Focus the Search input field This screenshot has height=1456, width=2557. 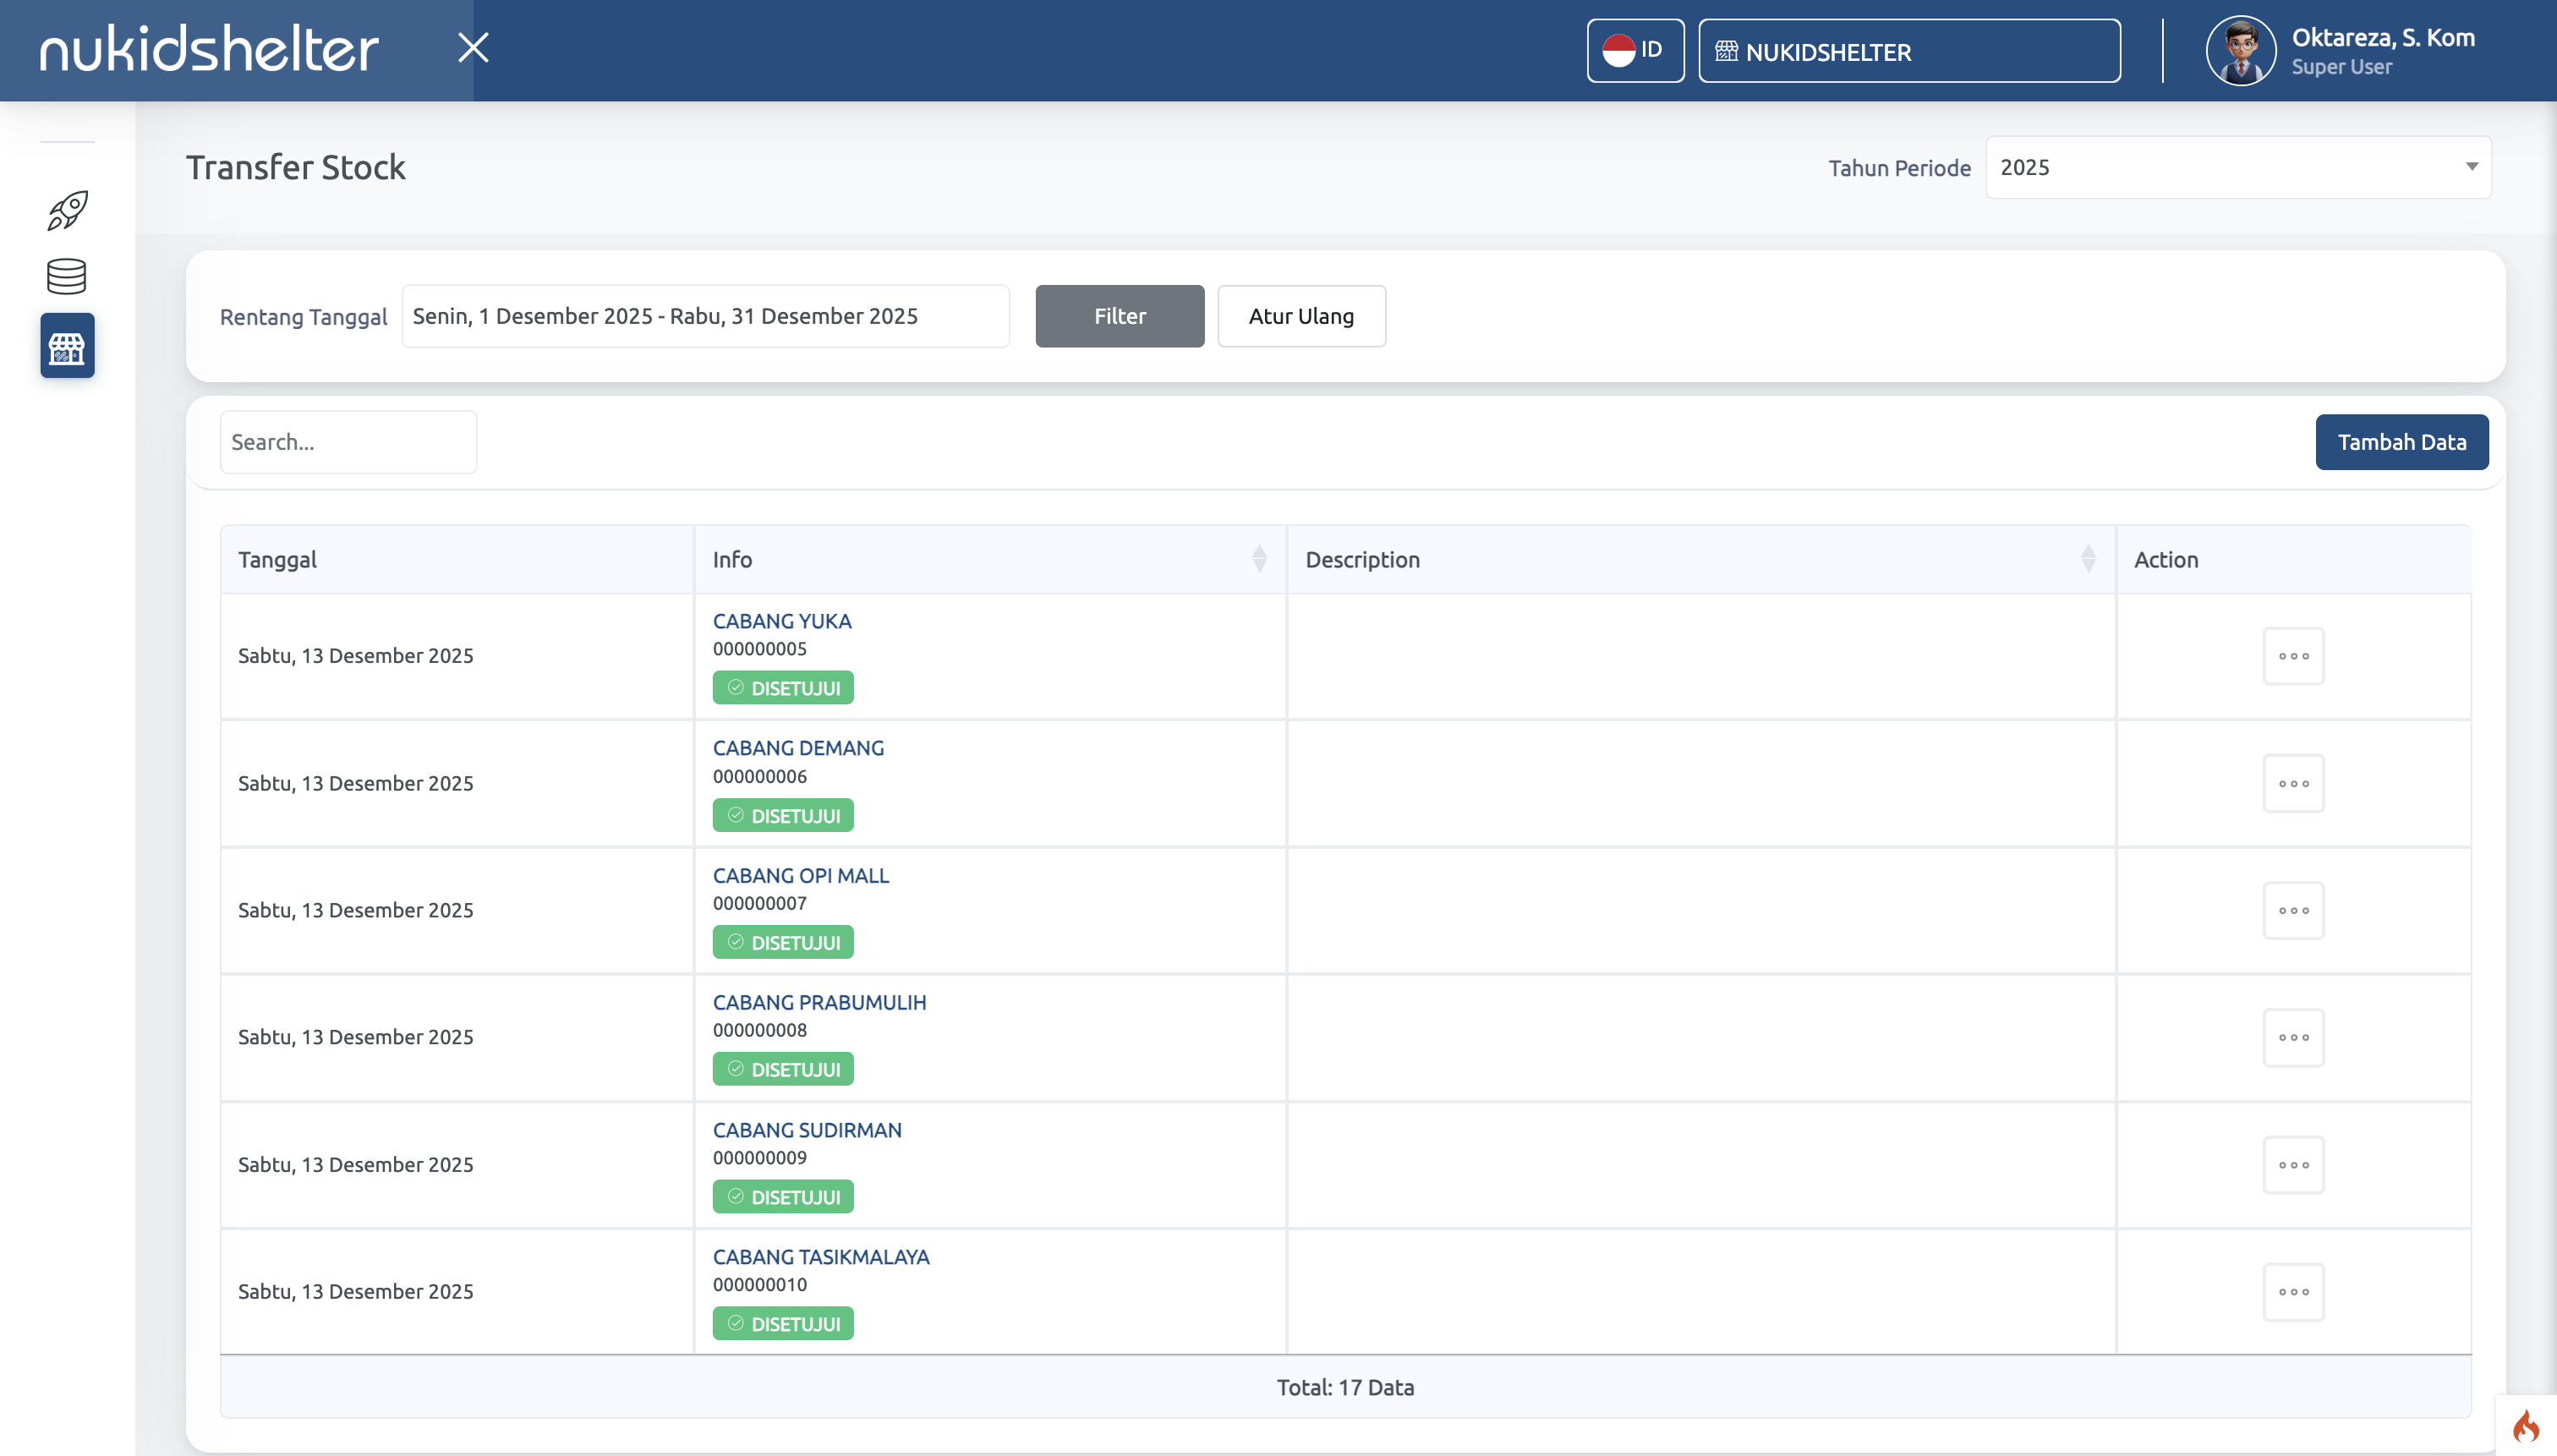[x=348, y=442]
